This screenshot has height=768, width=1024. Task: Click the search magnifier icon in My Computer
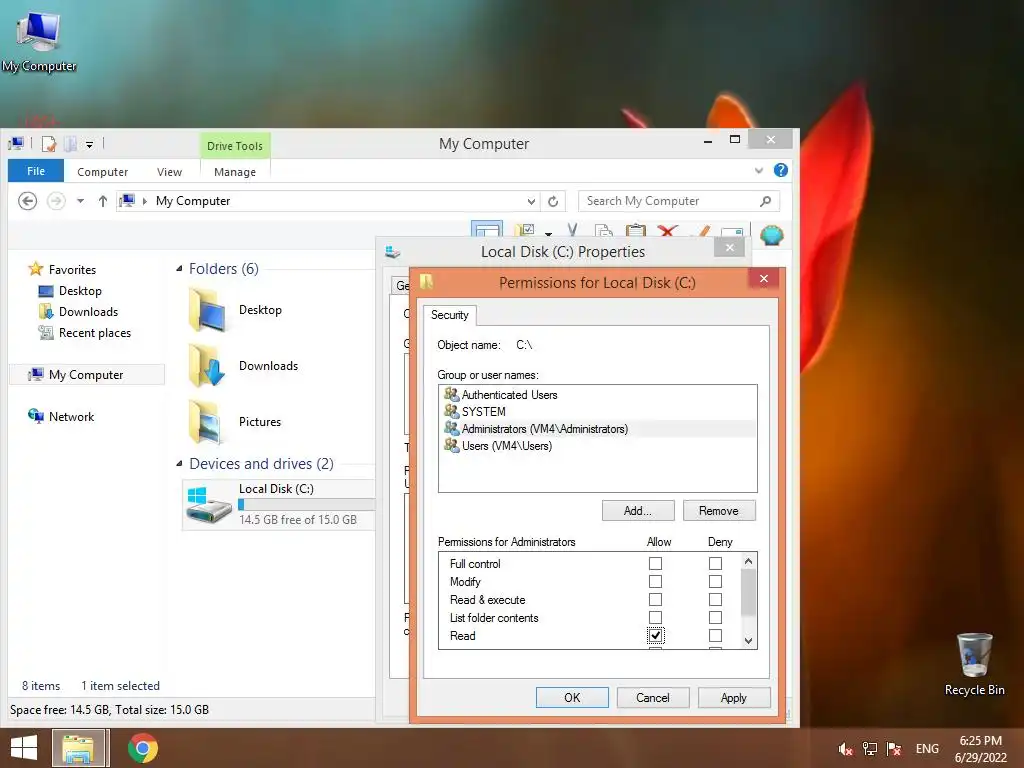765,201
